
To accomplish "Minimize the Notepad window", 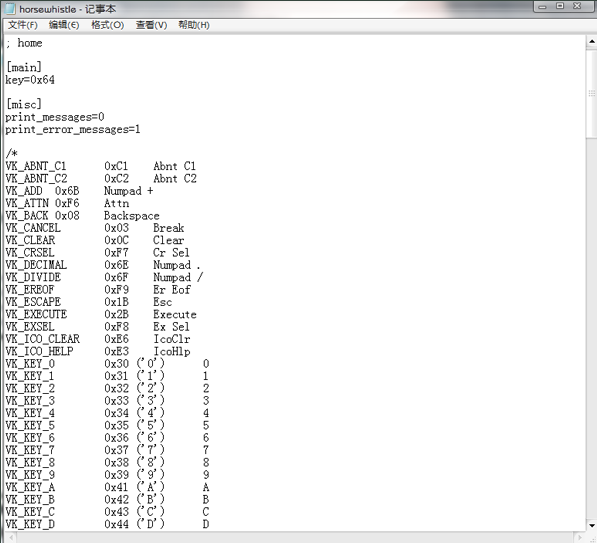I will 543,6.
